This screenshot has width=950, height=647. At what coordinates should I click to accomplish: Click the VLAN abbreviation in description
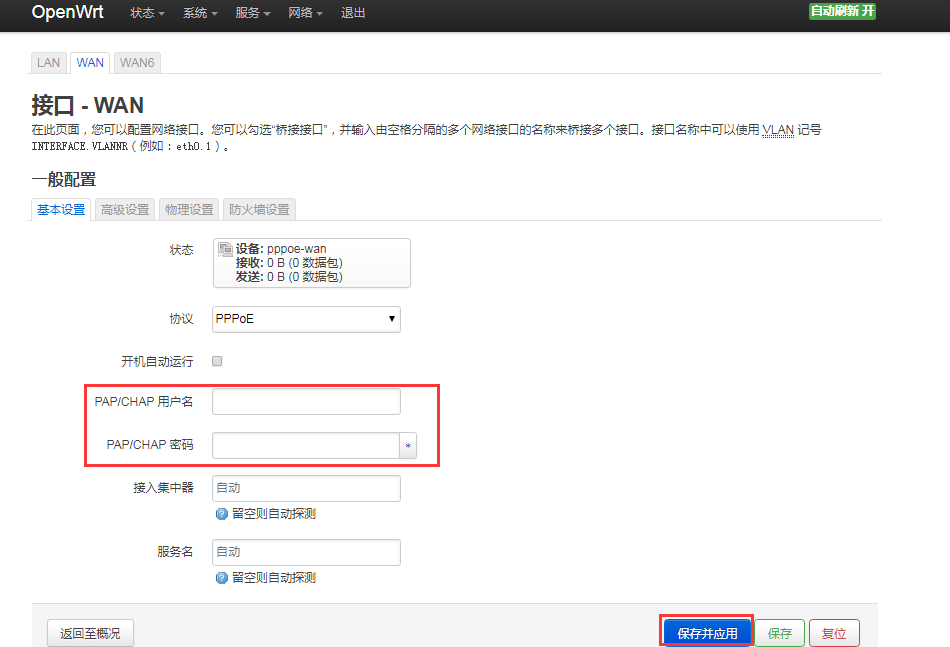click(x=778, y=130)
